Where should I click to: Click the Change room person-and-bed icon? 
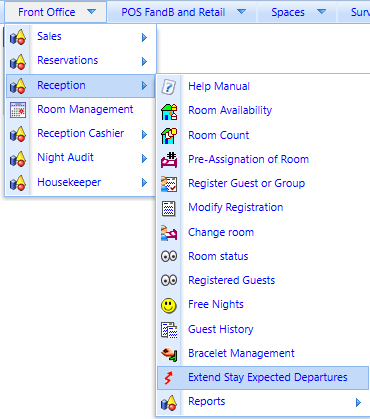[169, 233]
